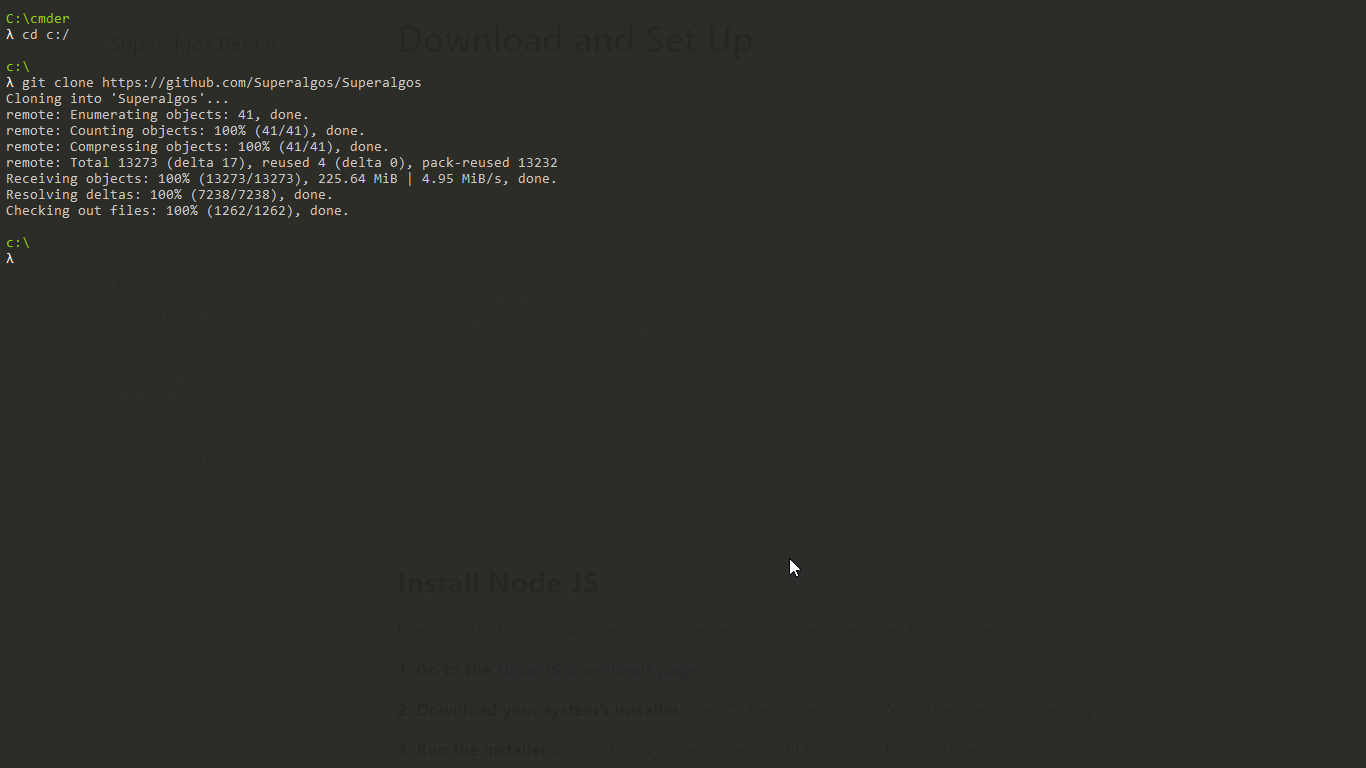Open the 'Run Superalgos' contents link
The image size is (1366, 768).
click(496, 269)
